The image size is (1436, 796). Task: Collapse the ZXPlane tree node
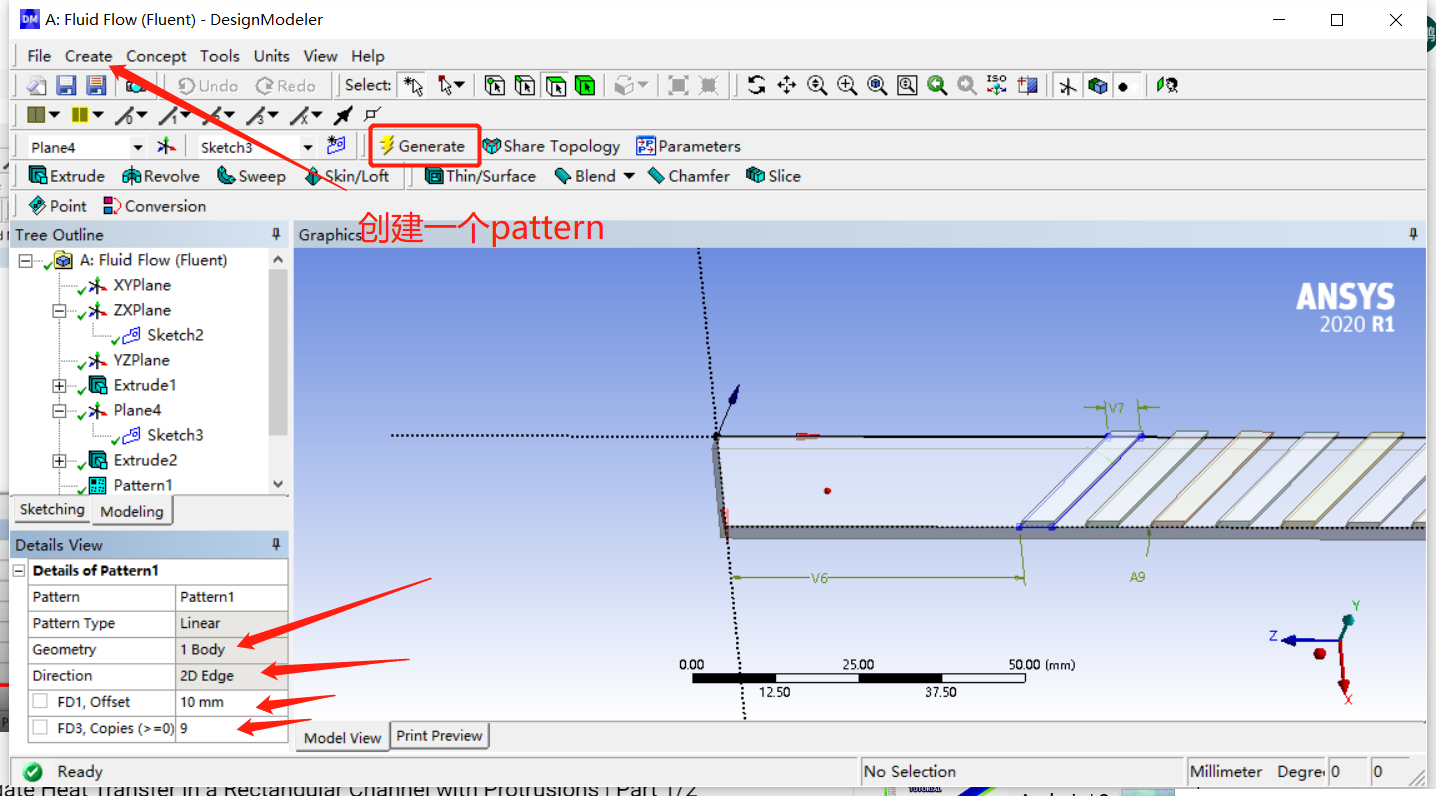click(59, 311)
